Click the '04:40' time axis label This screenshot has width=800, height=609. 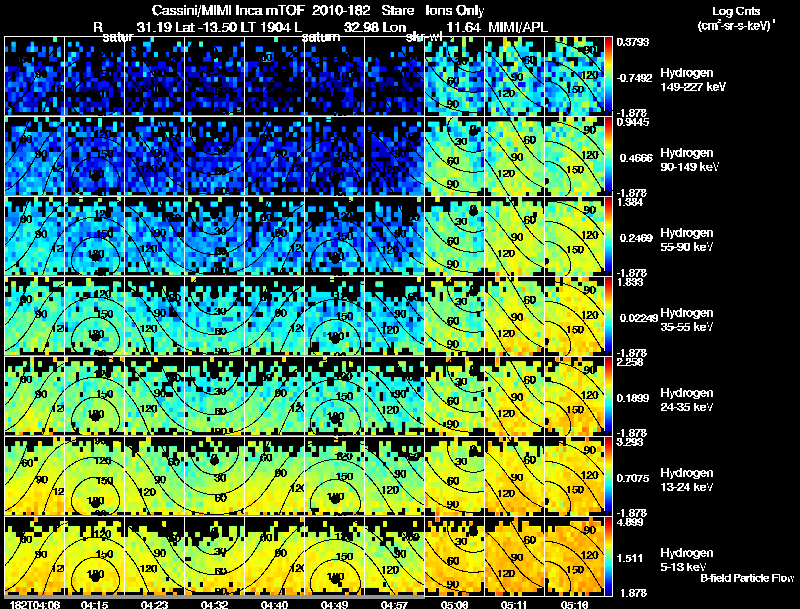(x=274, y=605)
